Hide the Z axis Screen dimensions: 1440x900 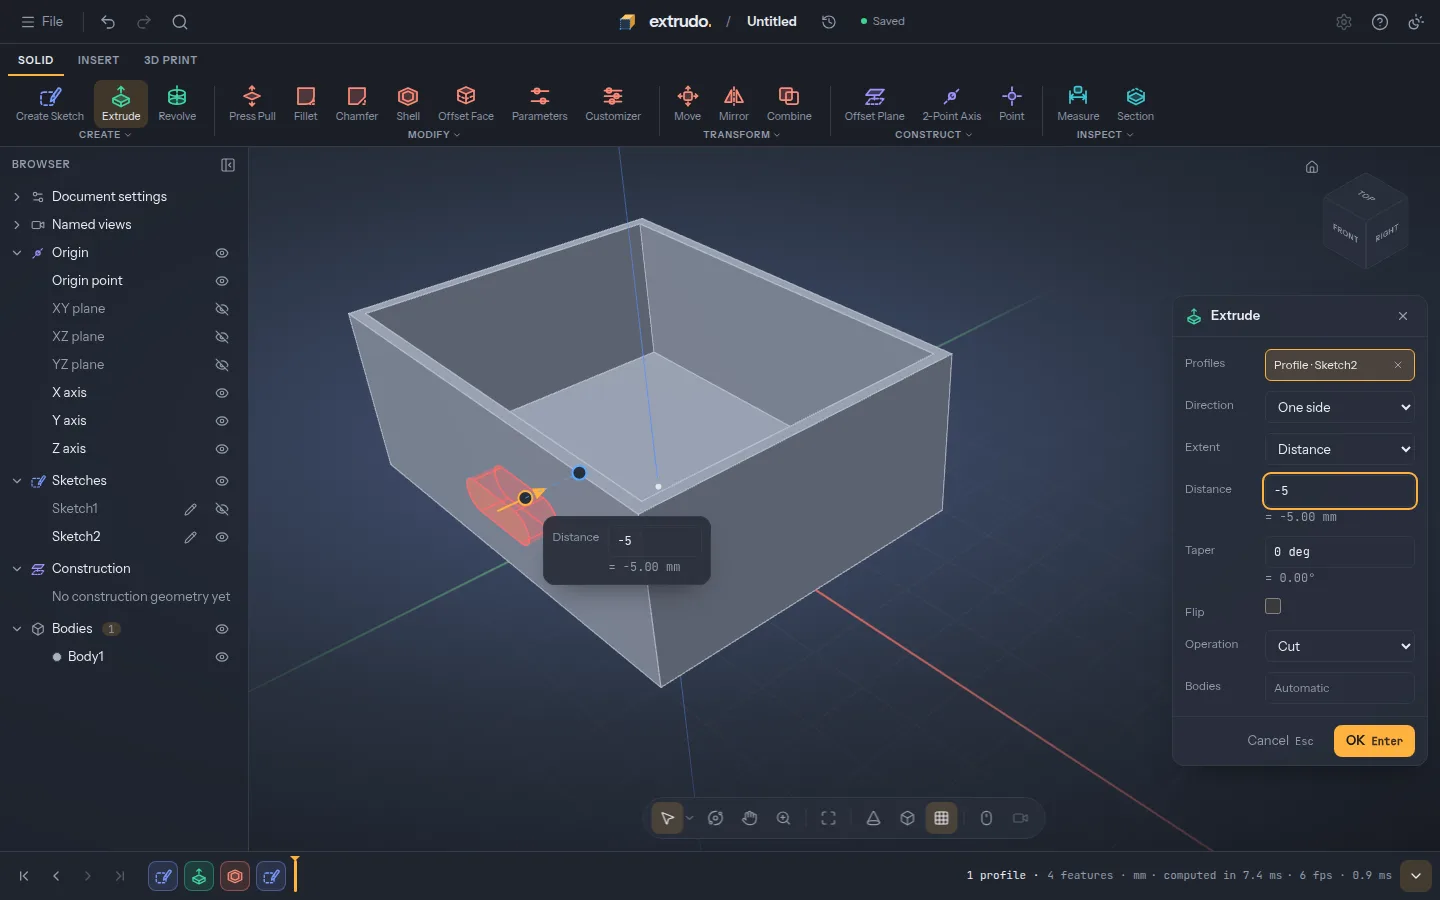(222, 449)
